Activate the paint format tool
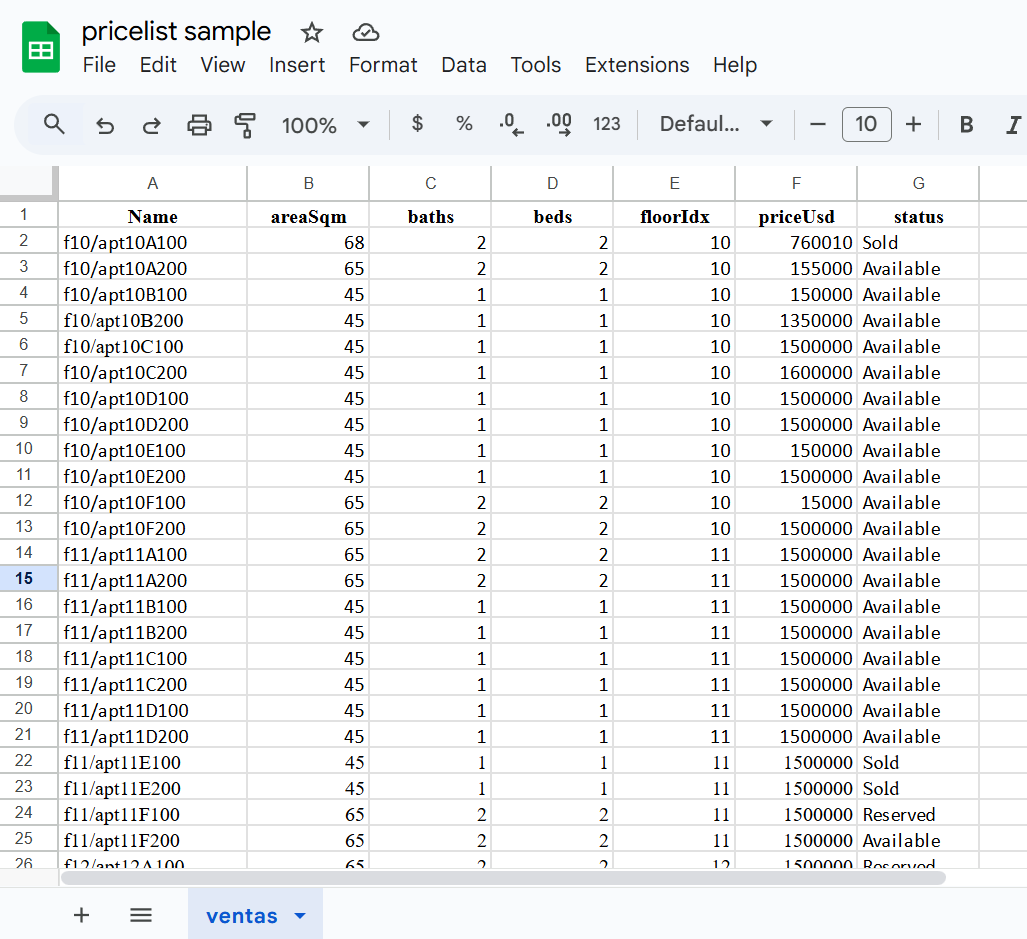The height and width of the screenshot is (939, 1027). [x=246, y=124]
